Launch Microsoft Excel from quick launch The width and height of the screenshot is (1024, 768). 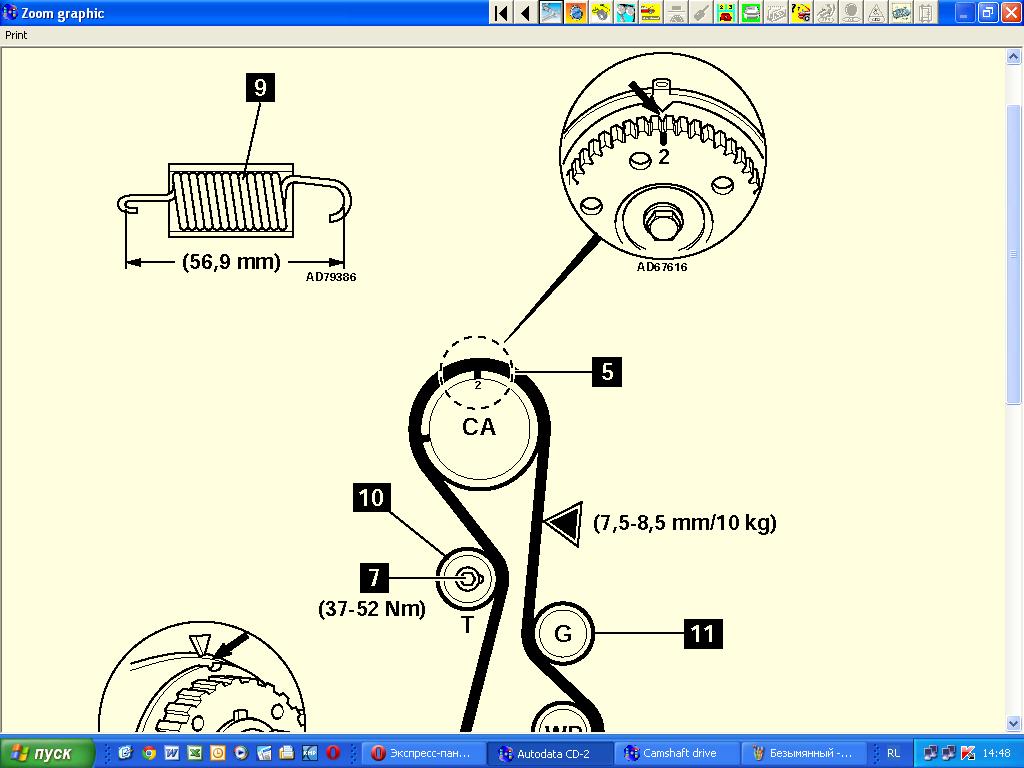(195, 753)
